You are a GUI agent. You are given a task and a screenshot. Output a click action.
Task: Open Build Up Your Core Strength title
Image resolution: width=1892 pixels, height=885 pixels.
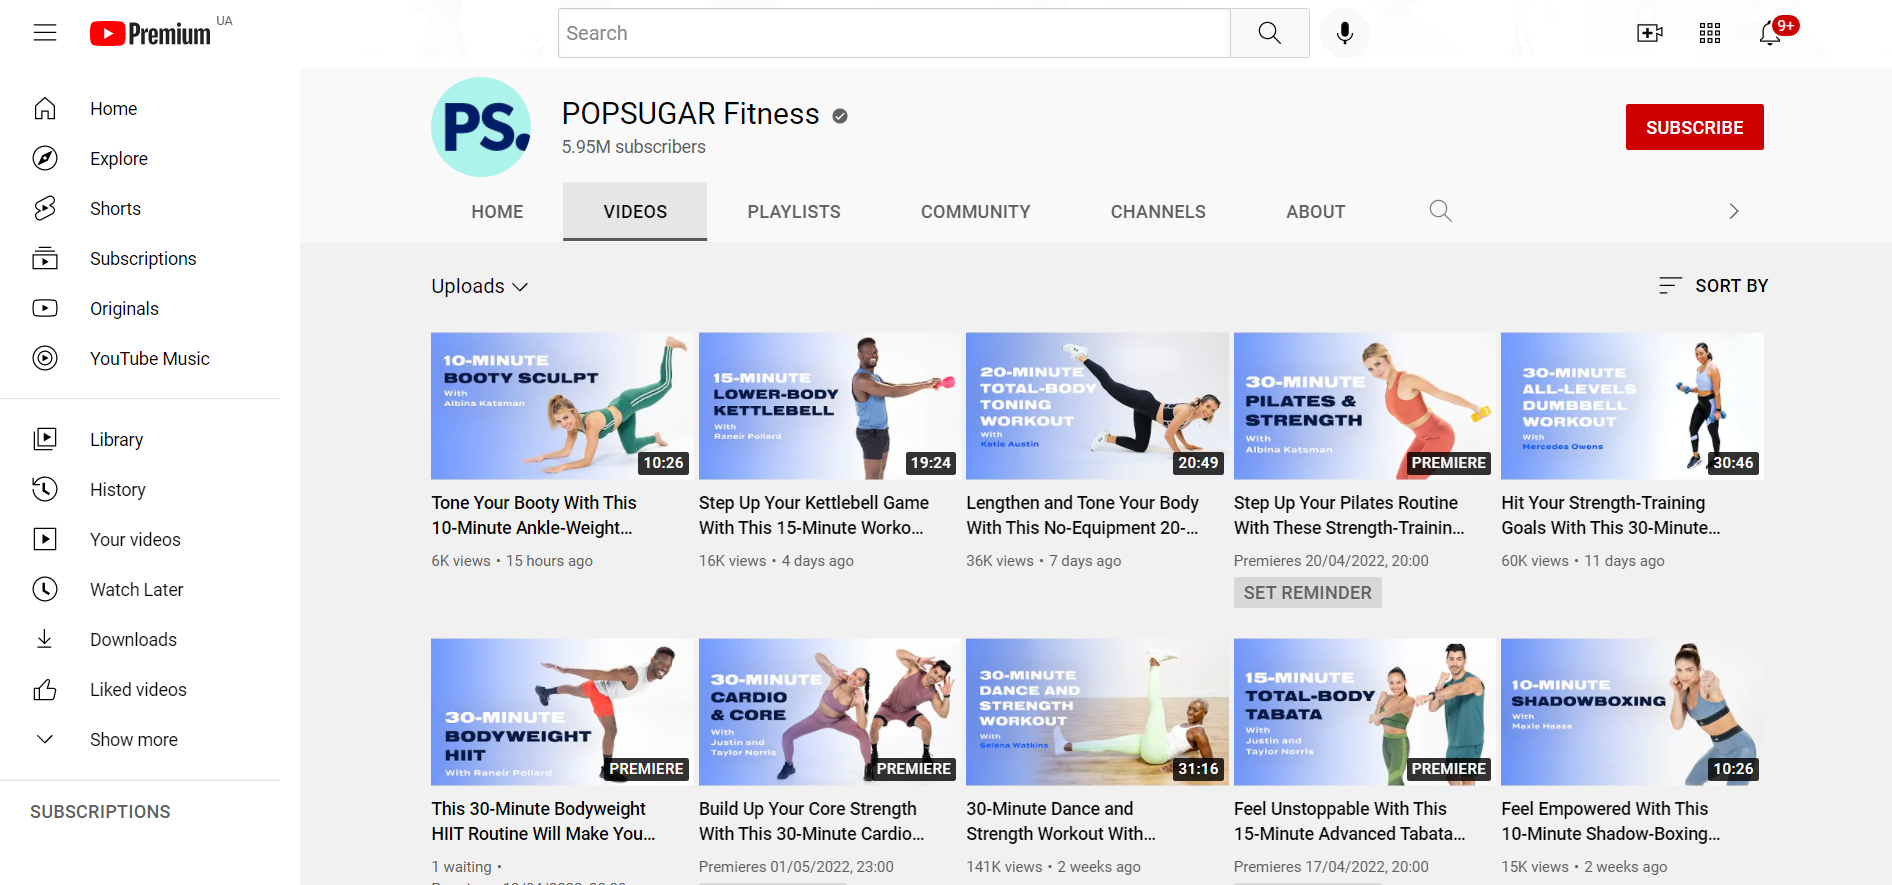(x=811, y=821)
